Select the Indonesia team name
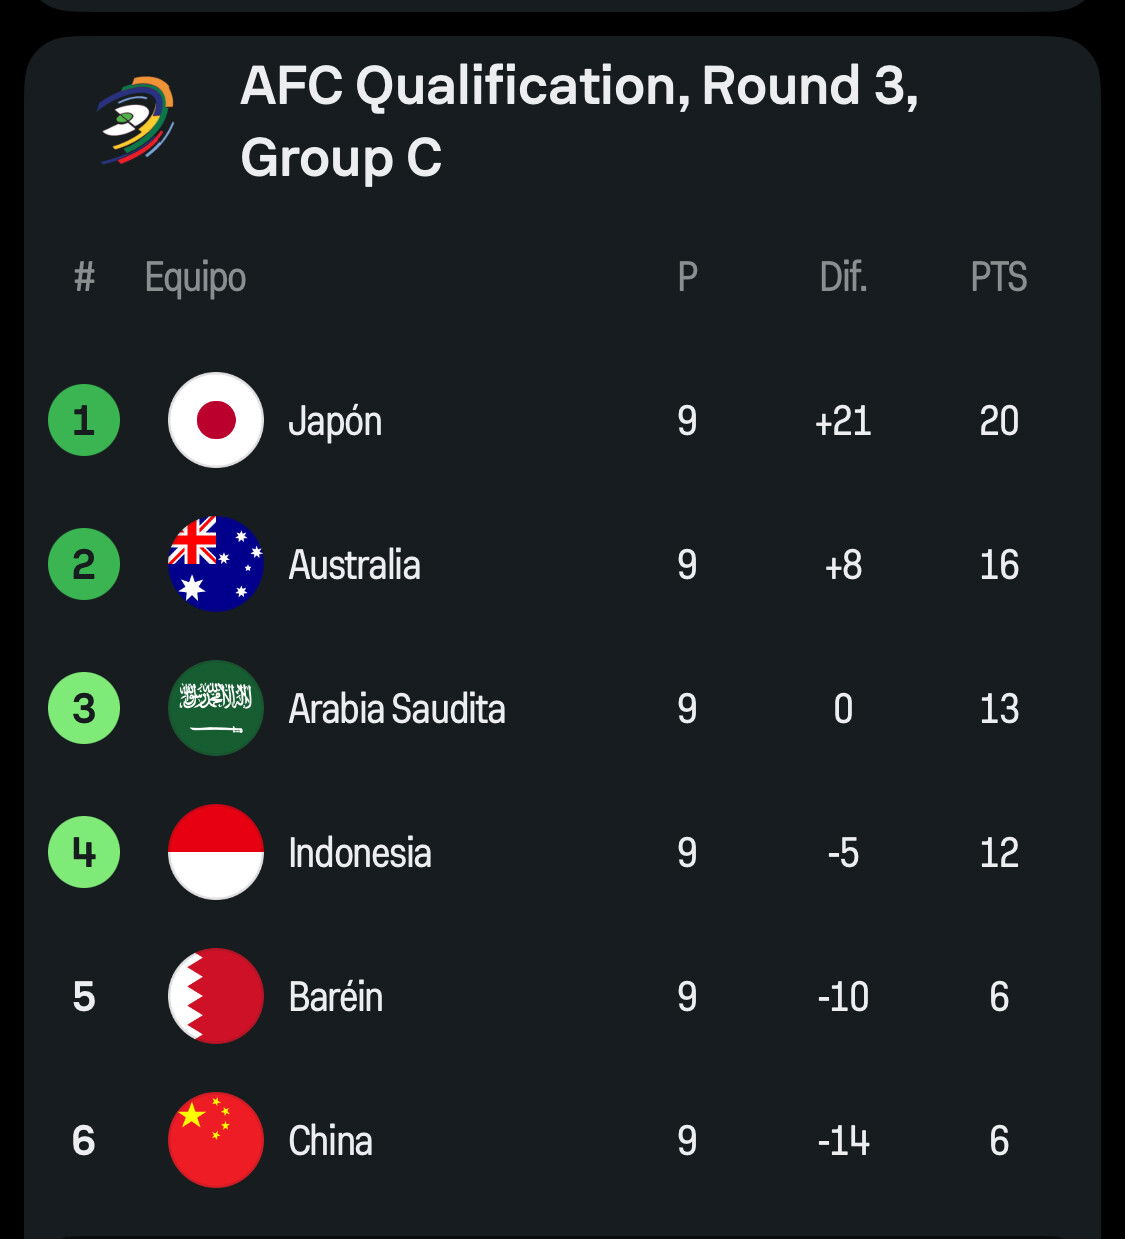Image resolution: width=1125 pixels, height=1239 pixels. pyautogui.click(x=360, y=853)
